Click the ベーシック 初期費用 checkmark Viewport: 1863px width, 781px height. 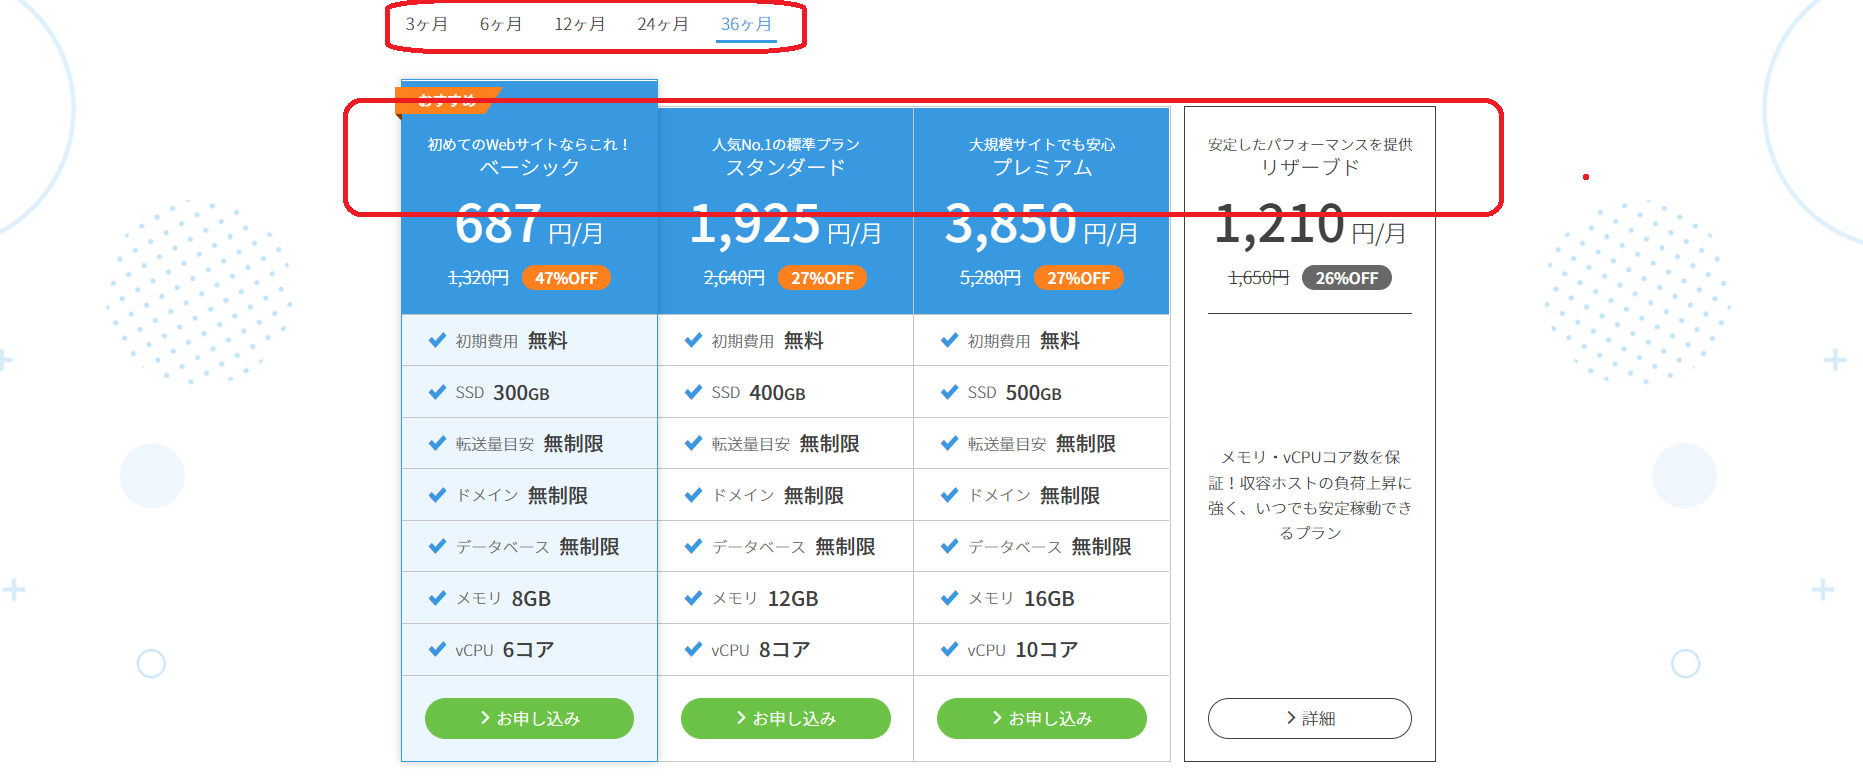click(437, 340)
